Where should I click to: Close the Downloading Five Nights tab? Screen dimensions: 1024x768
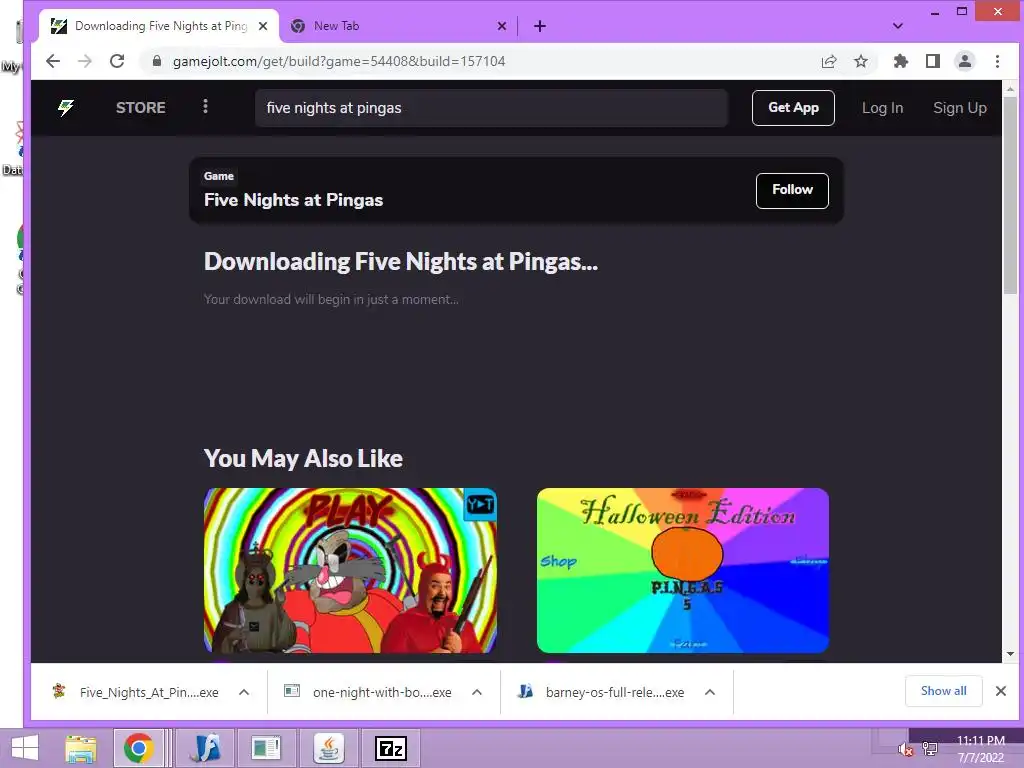pos(263,26)
